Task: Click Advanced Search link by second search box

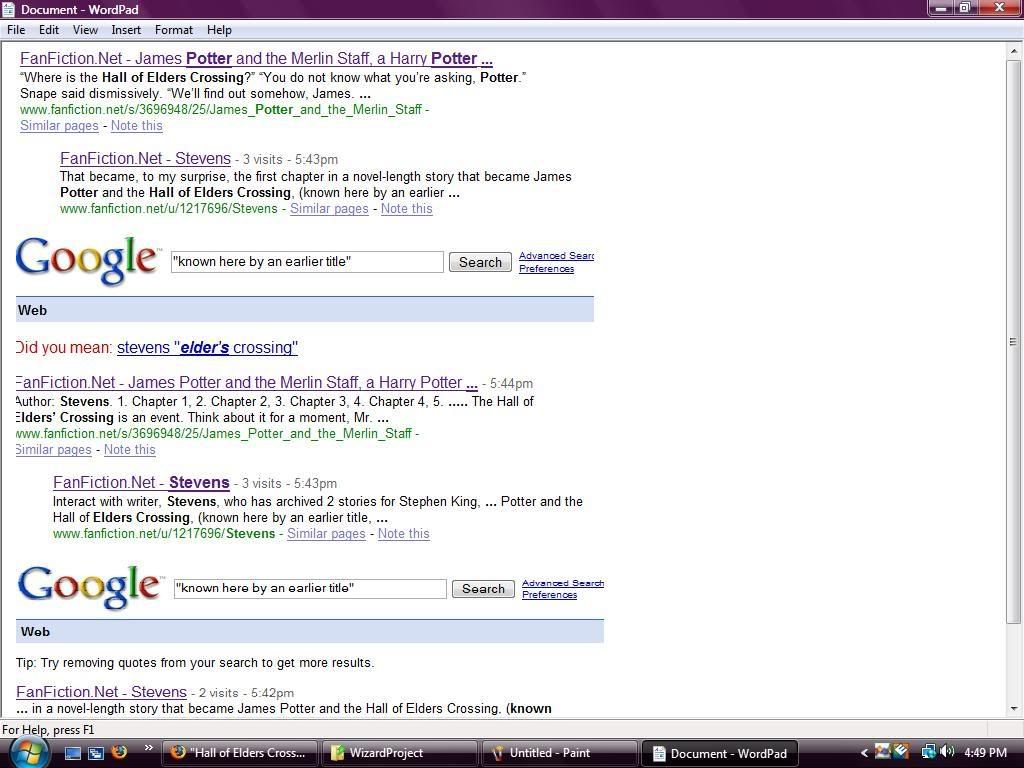Action: 562,583
